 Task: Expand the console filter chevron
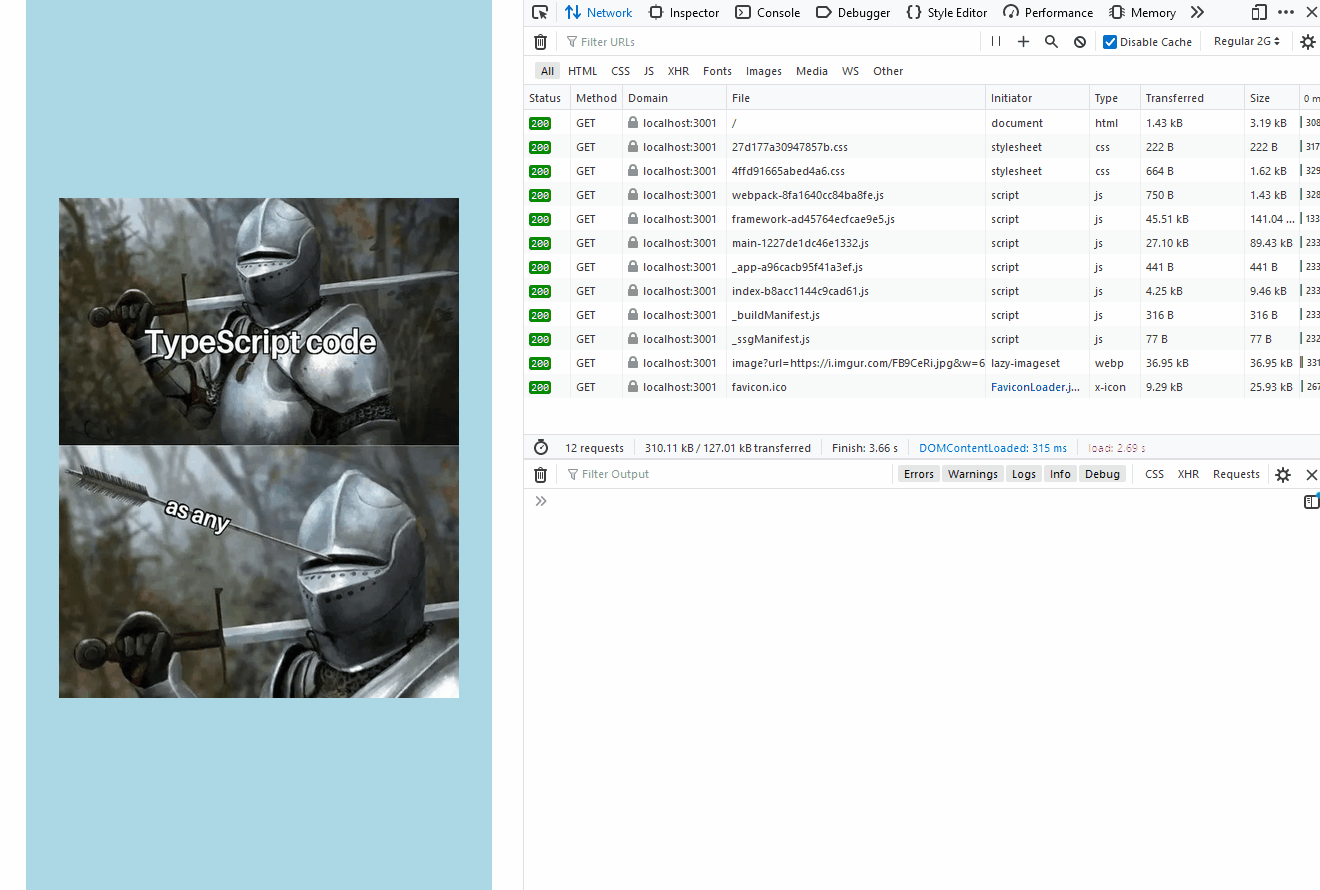point(540,500)
